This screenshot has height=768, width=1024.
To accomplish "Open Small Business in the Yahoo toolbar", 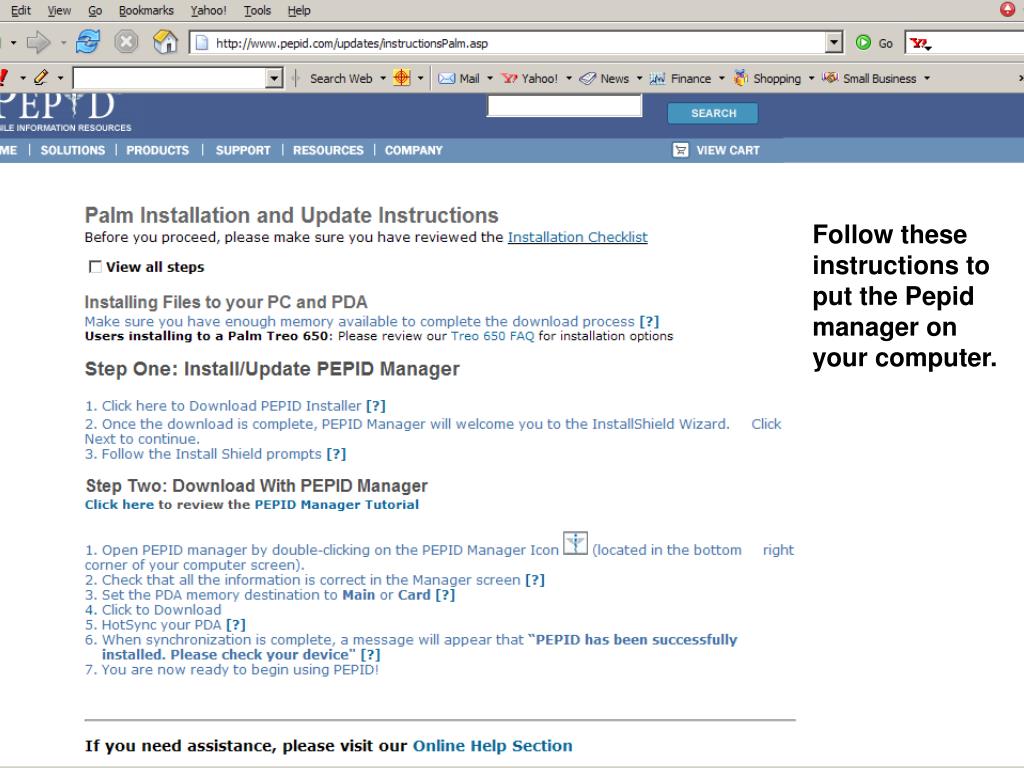I will 869,78.
